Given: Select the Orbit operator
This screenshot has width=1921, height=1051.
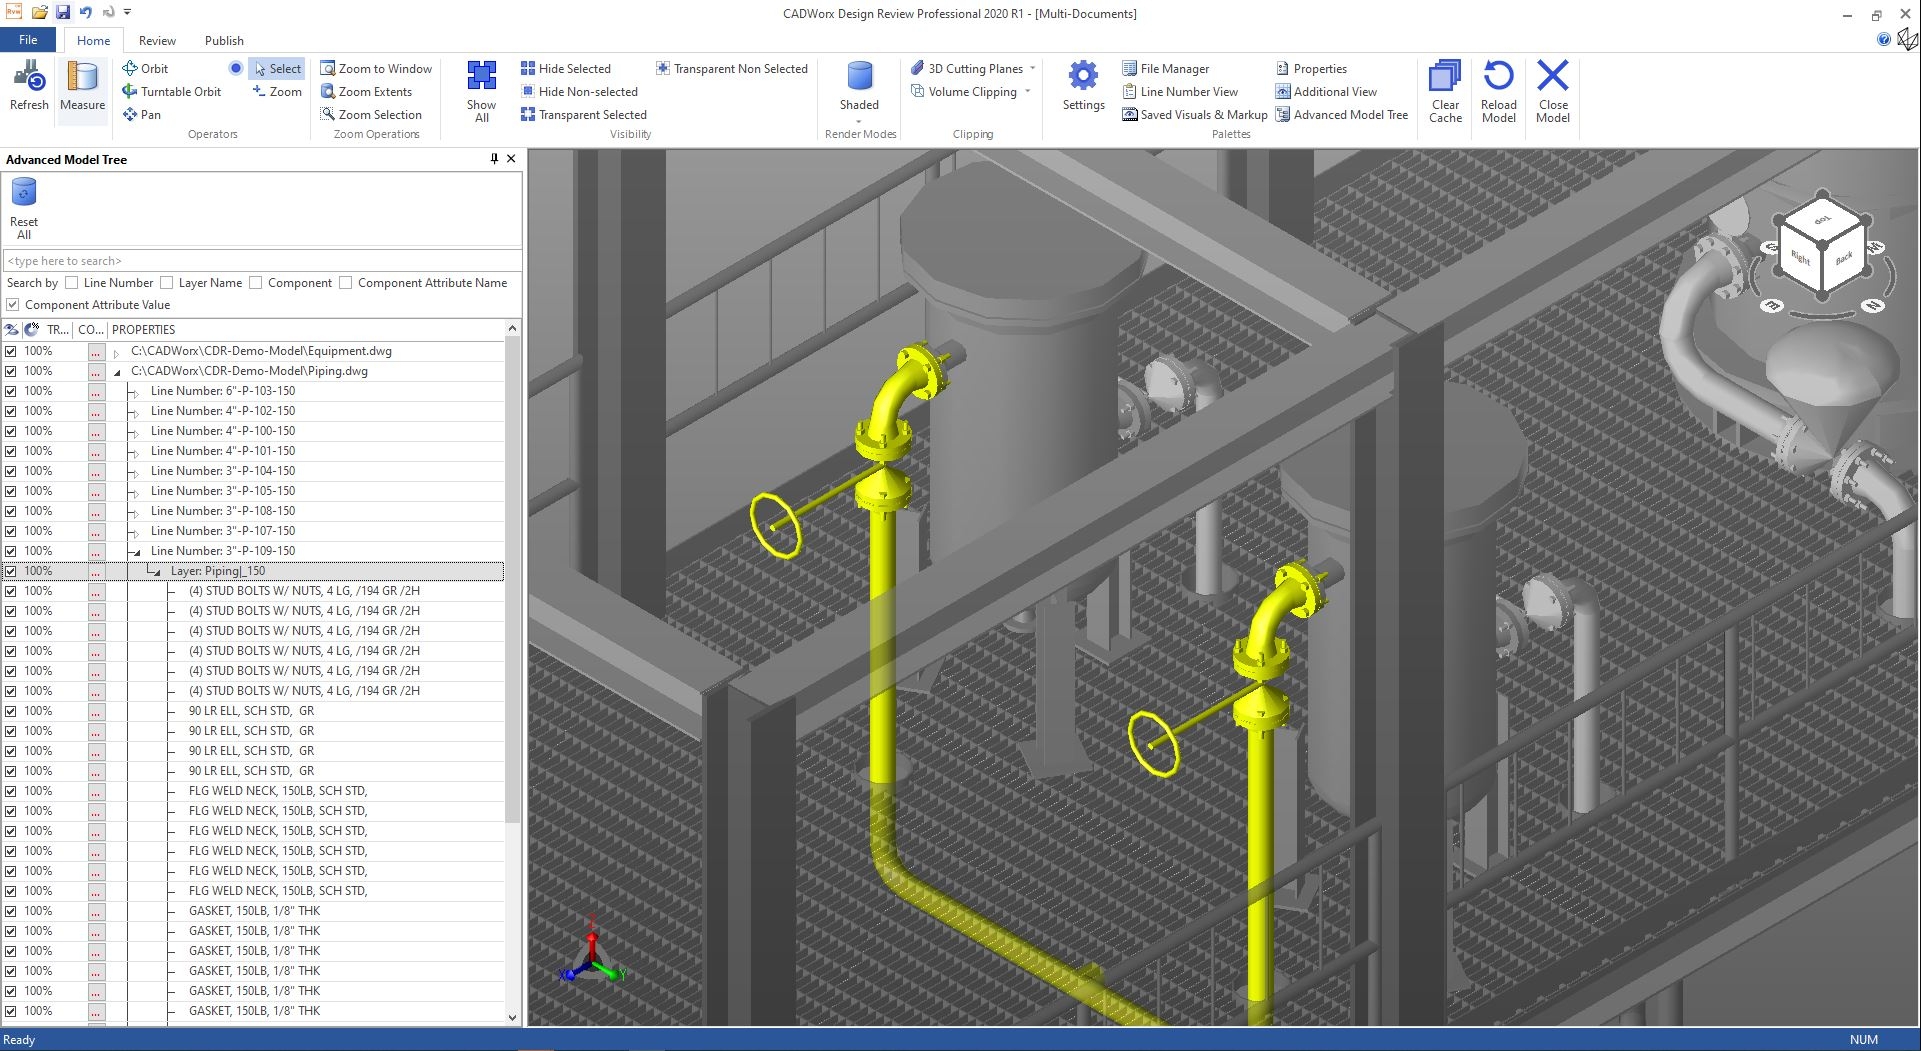Looking at the screenshot, I should coord(145,68).
